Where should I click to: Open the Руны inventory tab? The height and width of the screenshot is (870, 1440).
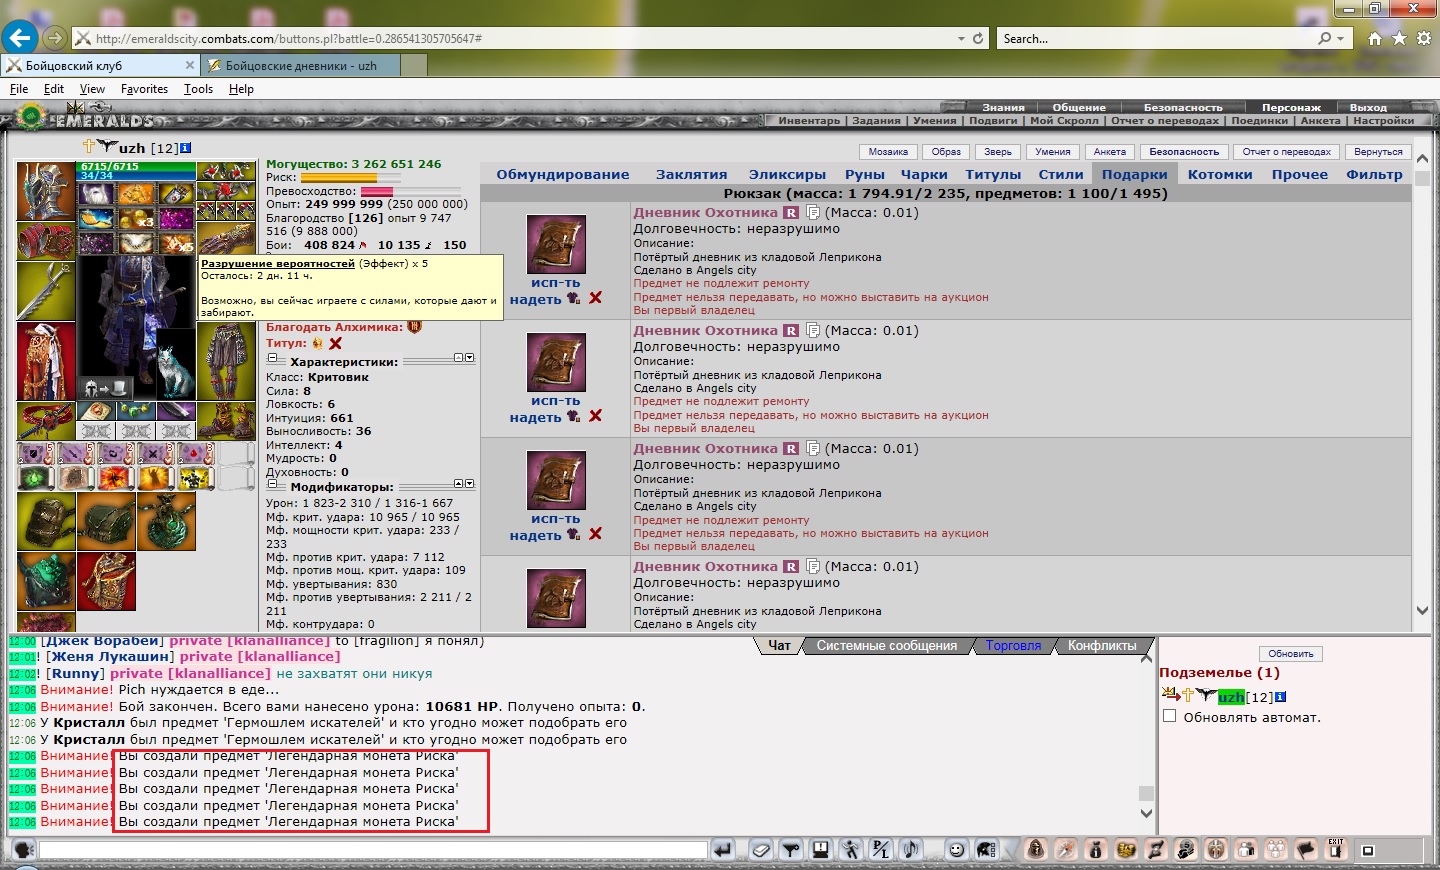coord(865,174)
